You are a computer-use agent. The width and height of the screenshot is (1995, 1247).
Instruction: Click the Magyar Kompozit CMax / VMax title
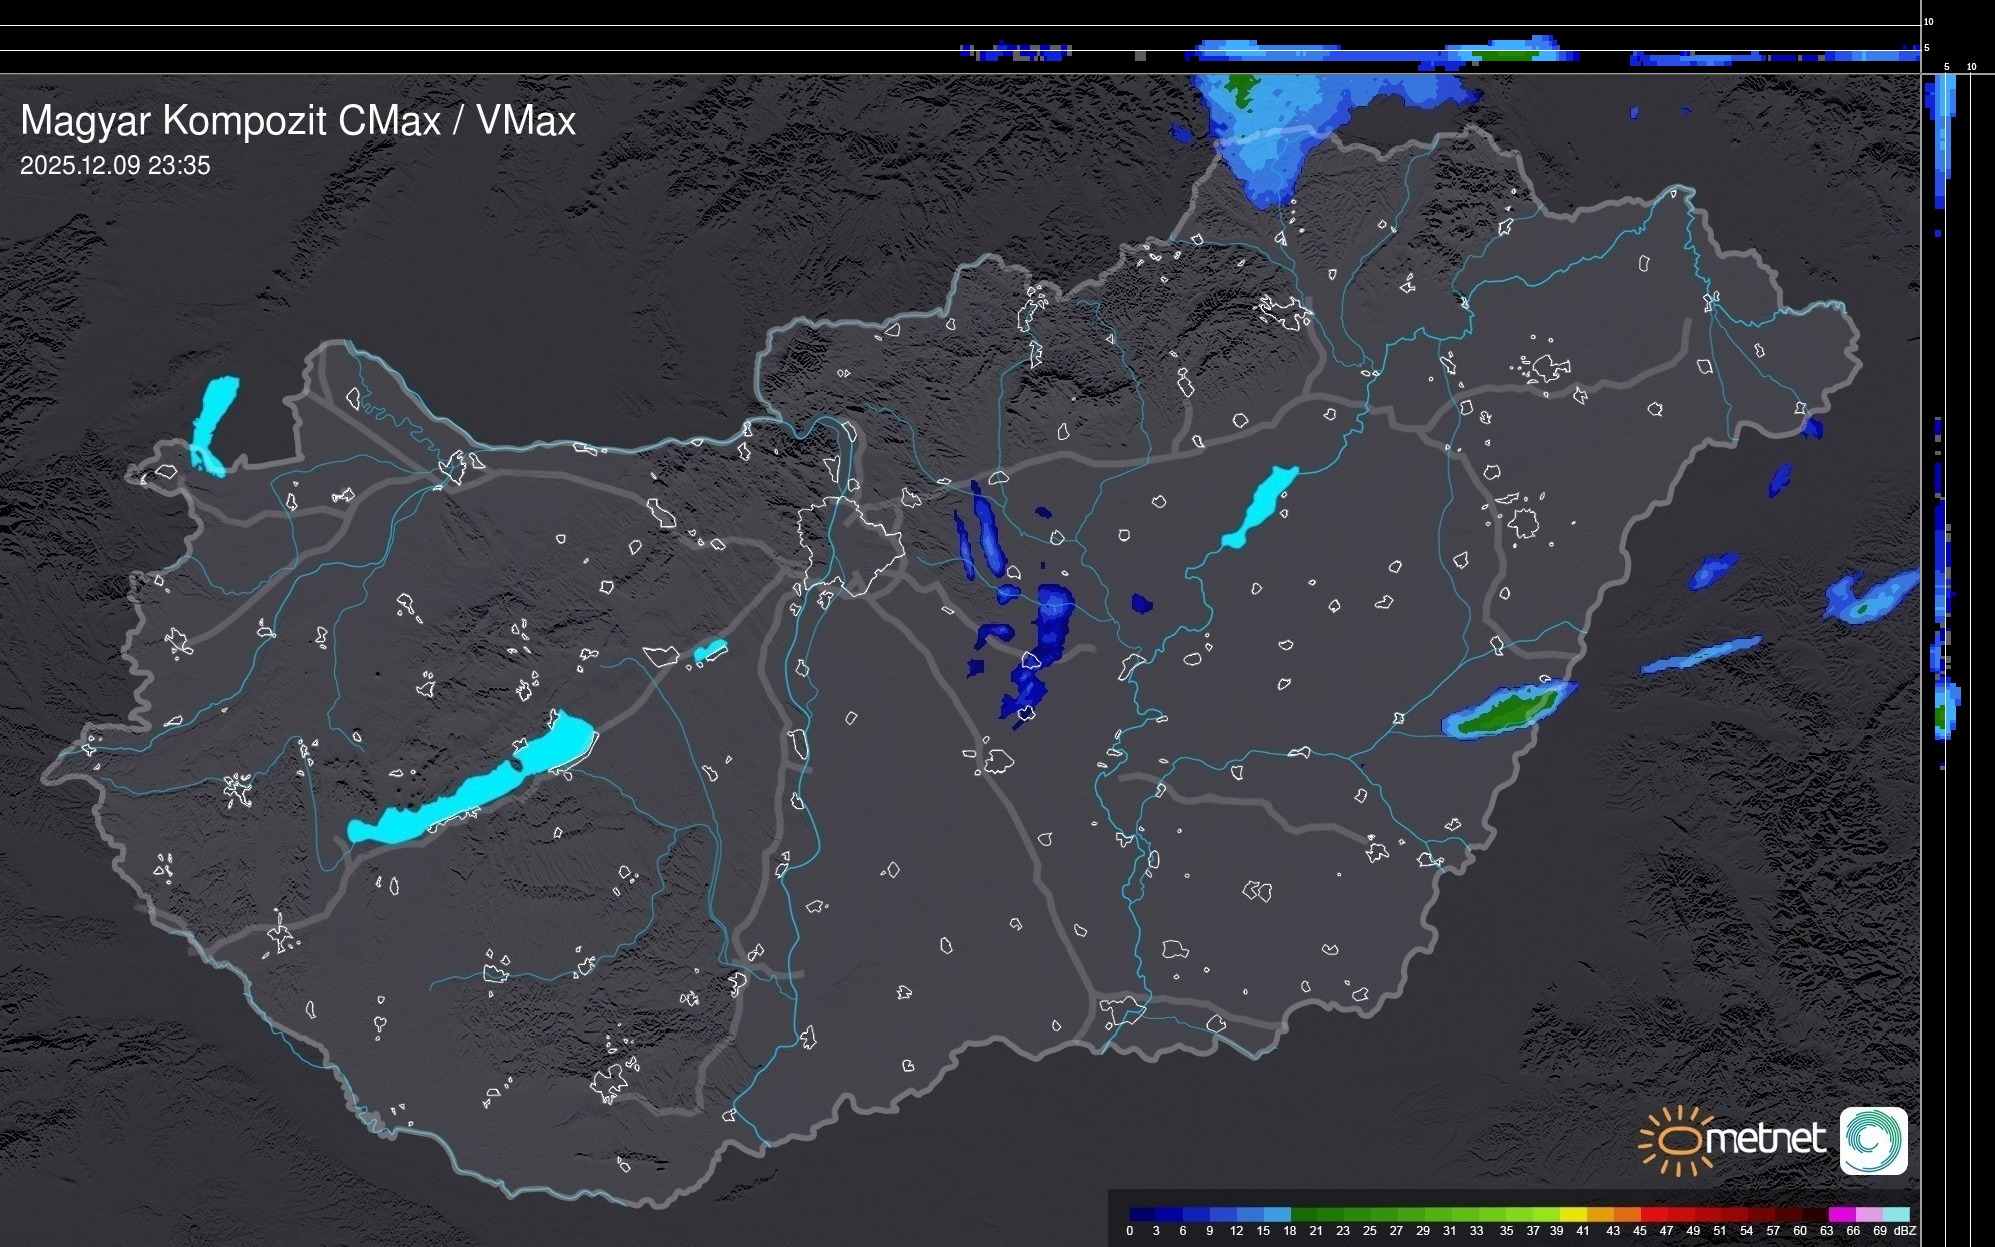click(298, 121)
